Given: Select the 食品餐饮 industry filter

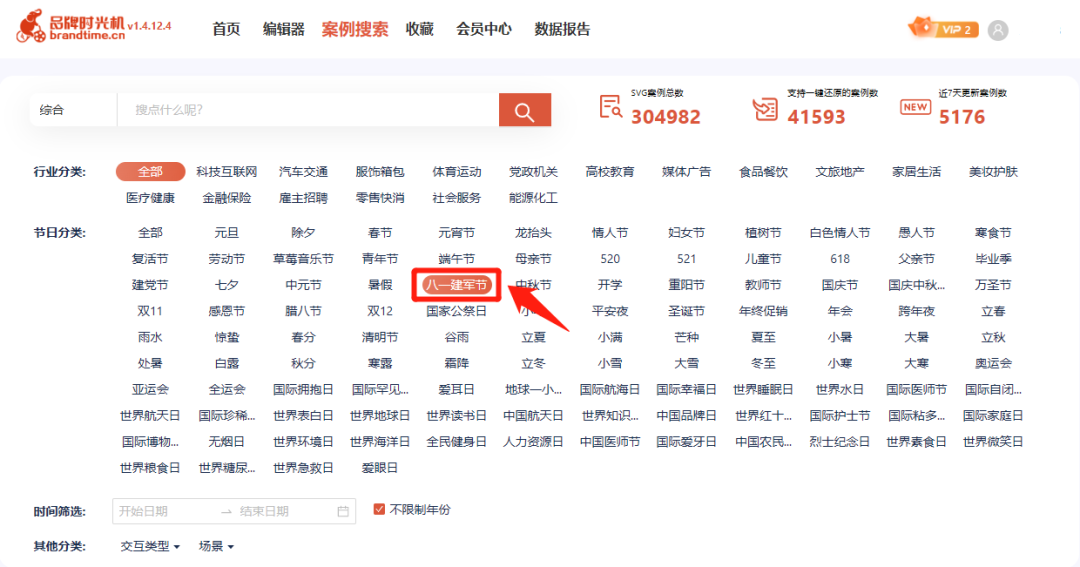Looking at the screenshot, I should point(763,172).
